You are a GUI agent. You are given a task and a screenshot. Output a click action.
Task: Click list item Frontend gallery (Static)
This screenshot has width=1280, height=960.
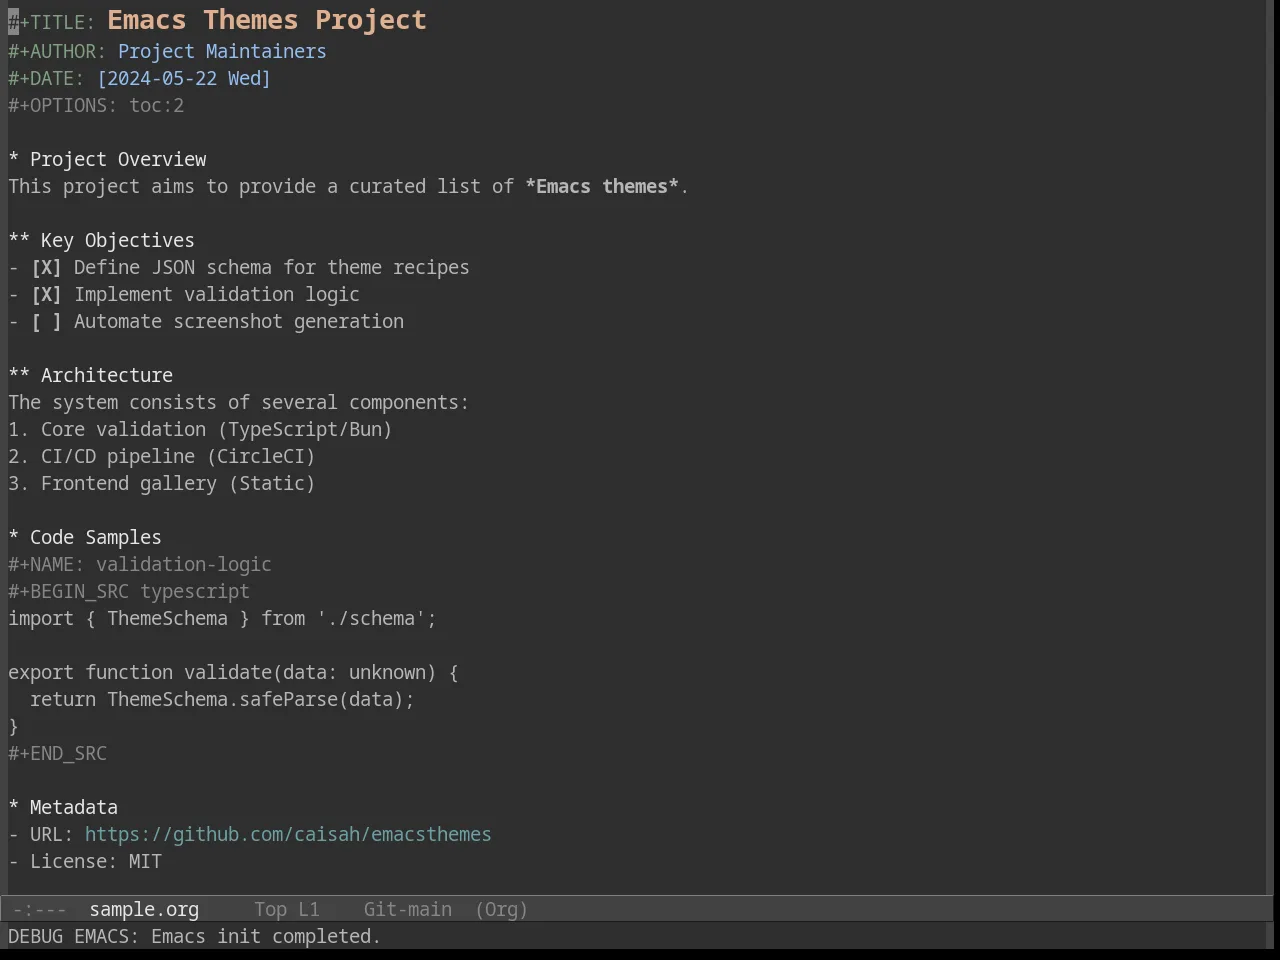[x=162, y=484]
